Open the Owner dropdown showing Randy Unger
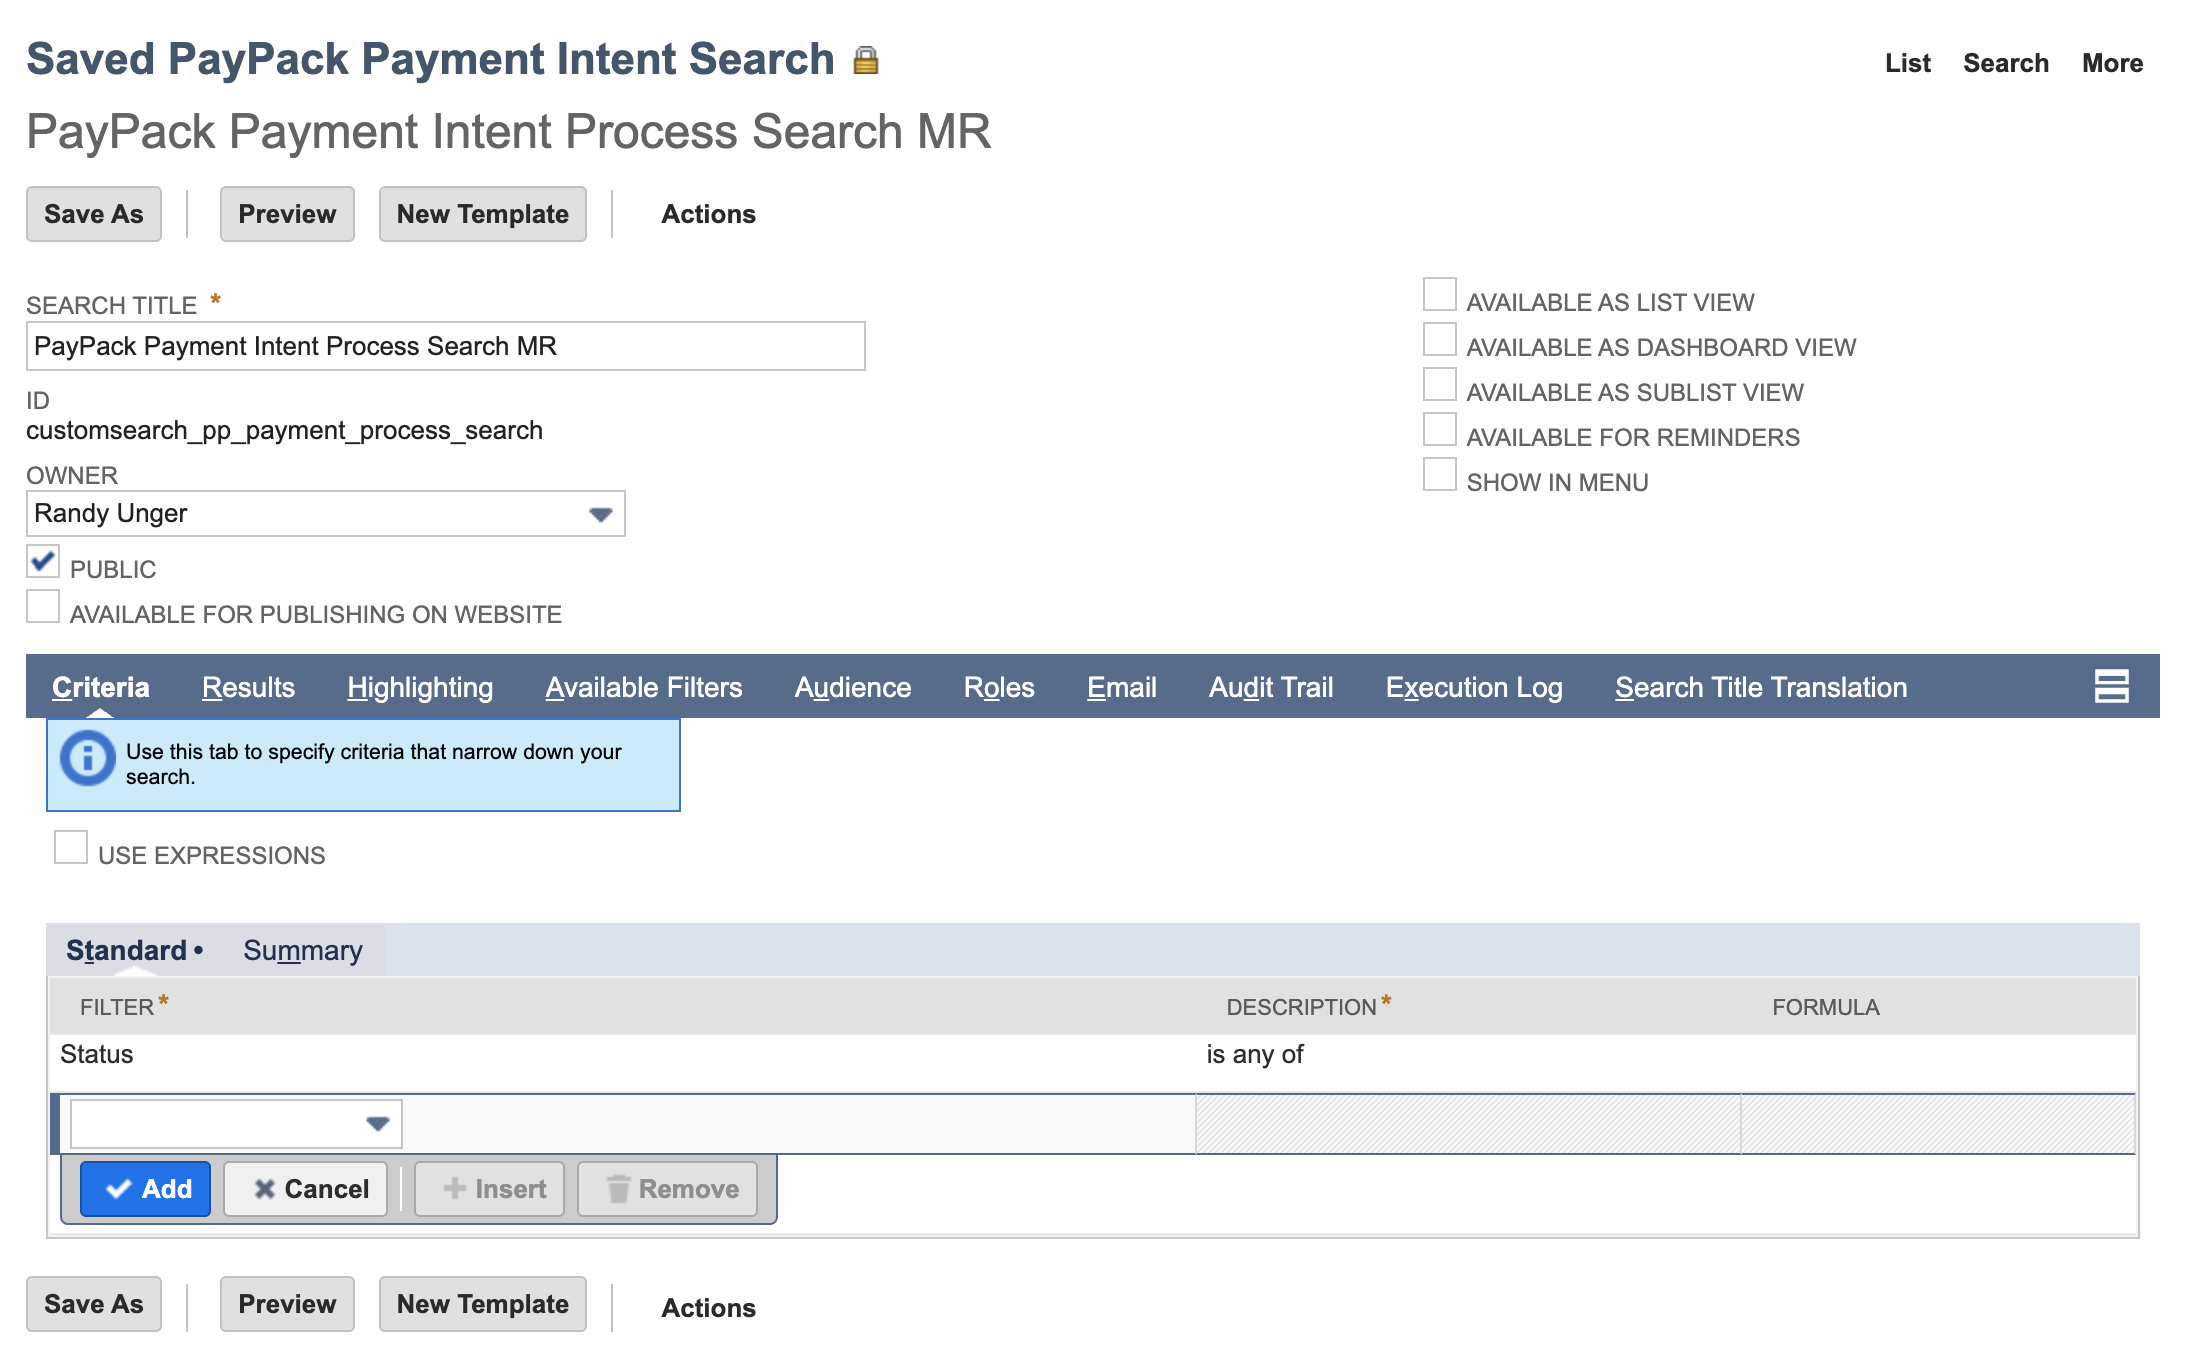 click(326, 514)
